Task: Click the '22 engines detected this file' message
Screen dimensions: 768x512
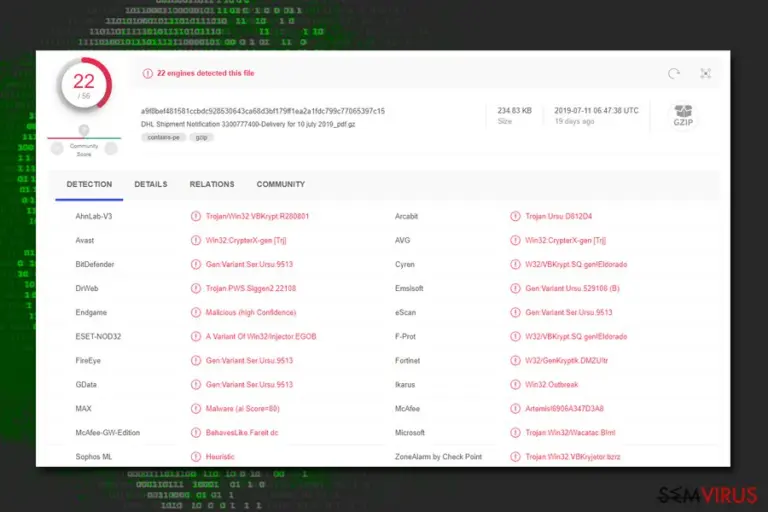Action: click(205, 73)
